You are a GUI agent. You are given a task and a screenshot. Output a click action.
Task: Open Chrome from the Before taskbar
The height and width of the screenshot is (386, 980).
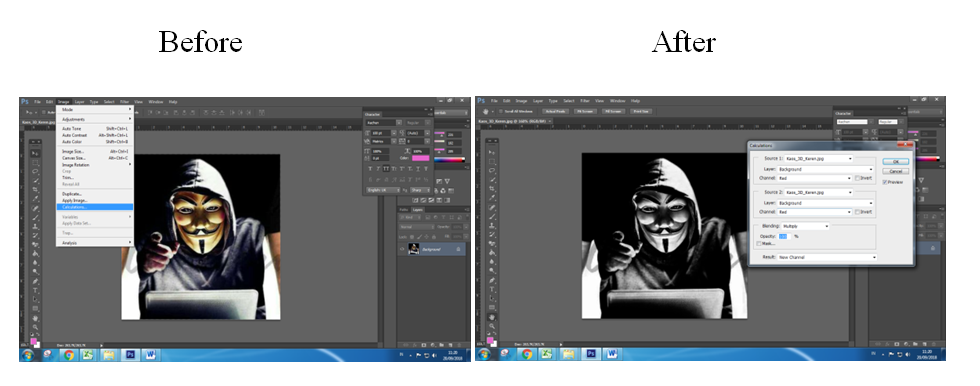coord(69,354)
